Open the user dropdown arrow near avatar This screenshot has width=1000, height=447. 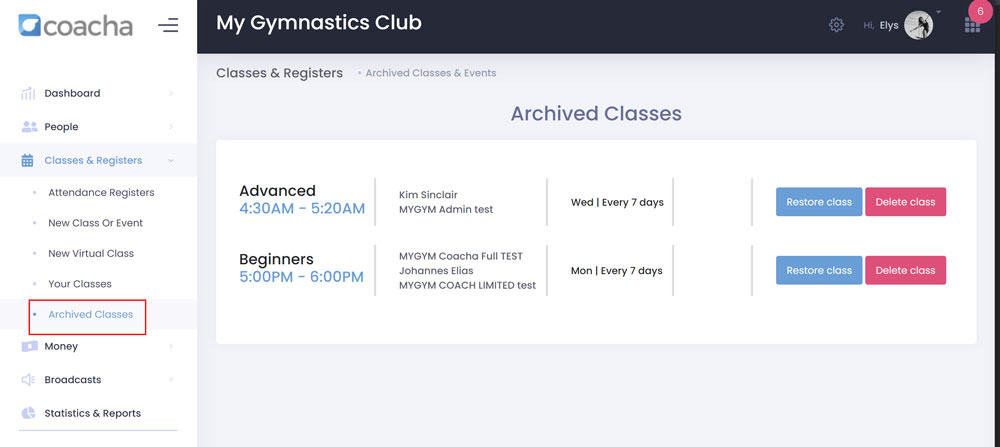tap(939, 13)
